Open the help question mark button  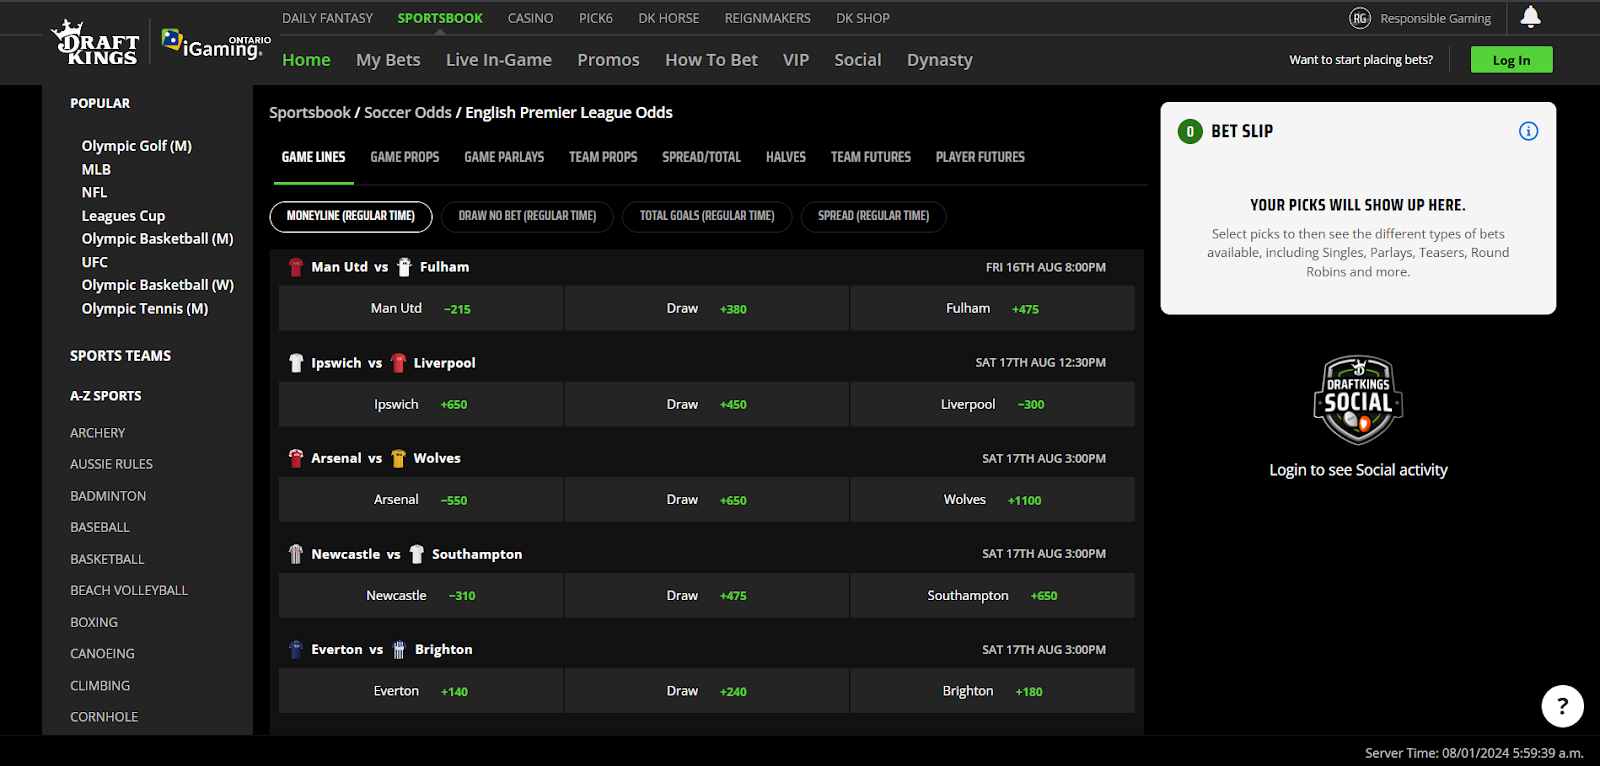(1562, 706)
